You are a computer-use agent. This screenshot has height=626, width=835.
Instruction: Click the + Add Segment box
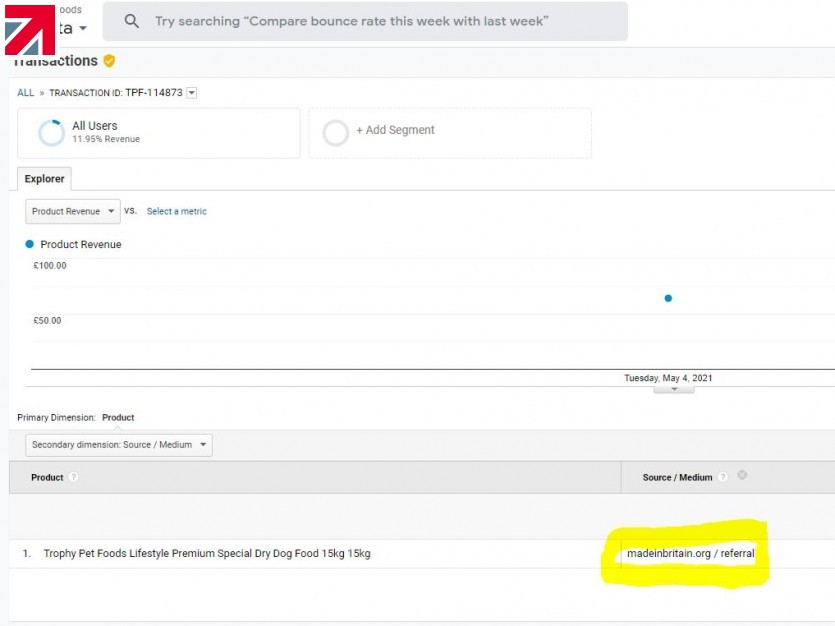449,133
